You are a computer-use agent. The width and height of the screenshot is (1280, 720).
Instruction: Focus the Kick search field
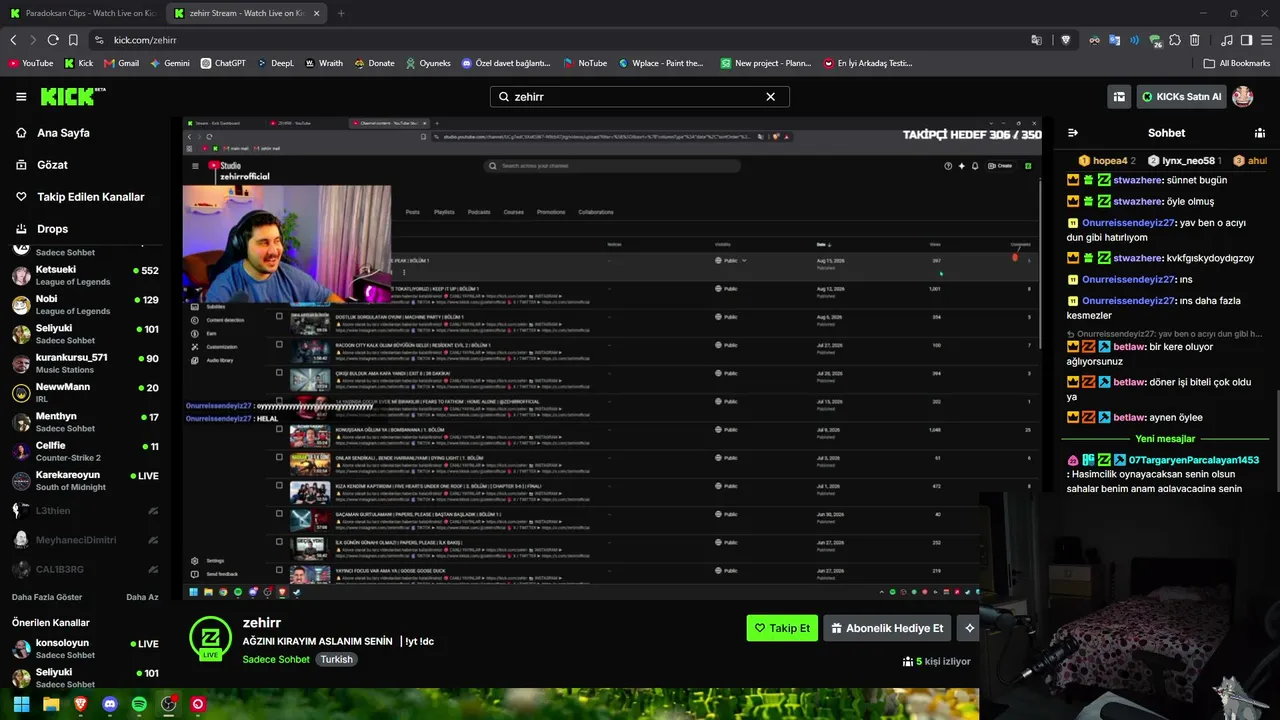pos(640,97)
